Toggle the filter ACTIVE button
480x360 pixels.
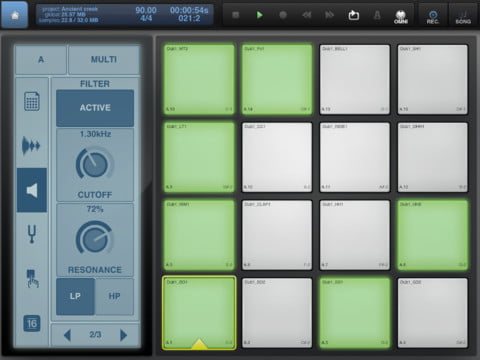click(x=95, y=108)
